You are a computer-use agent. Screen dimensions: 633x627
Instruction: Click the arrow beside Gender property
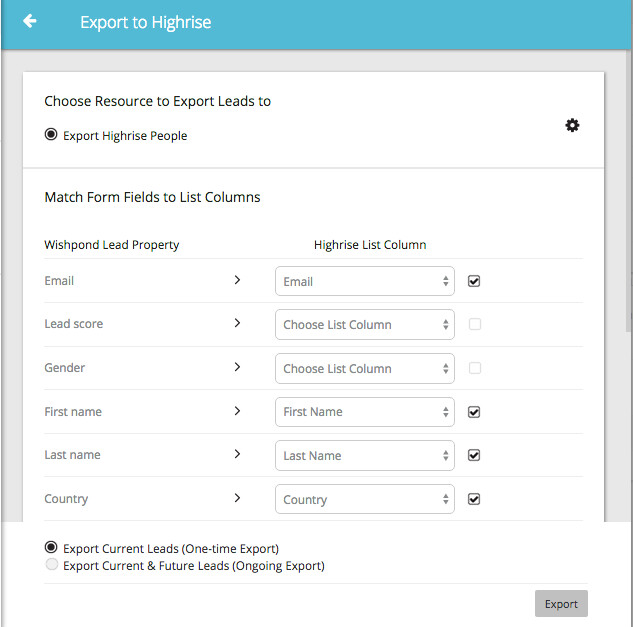[237, 367]
